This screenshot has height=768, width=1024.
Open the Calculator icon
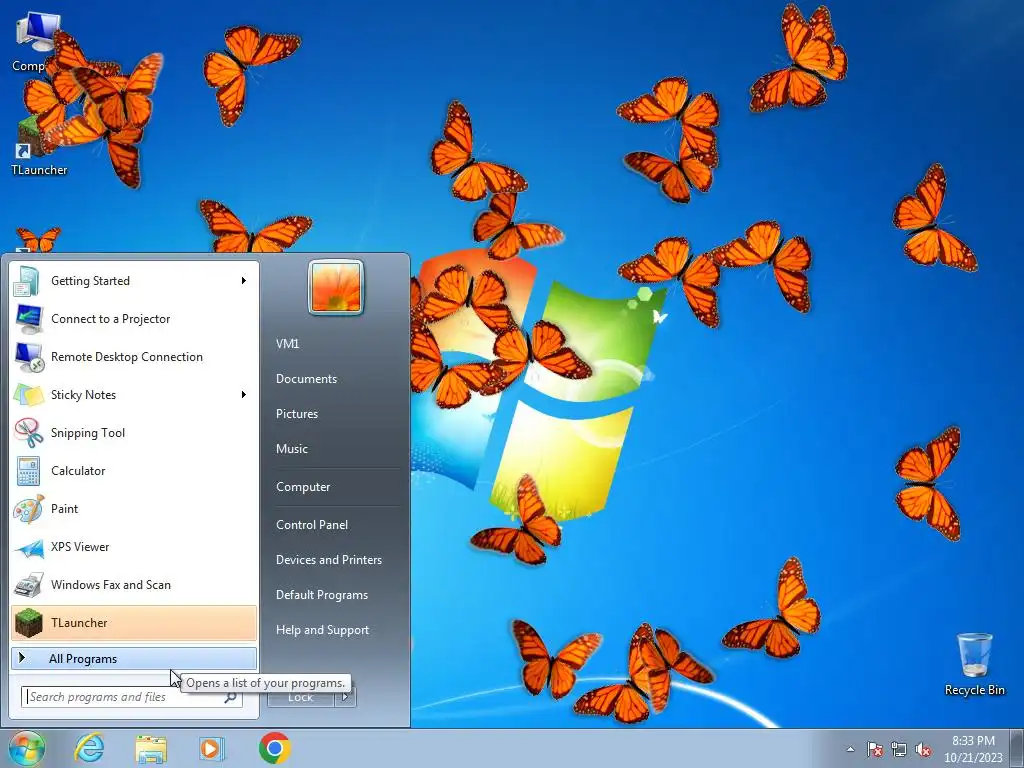28,471
